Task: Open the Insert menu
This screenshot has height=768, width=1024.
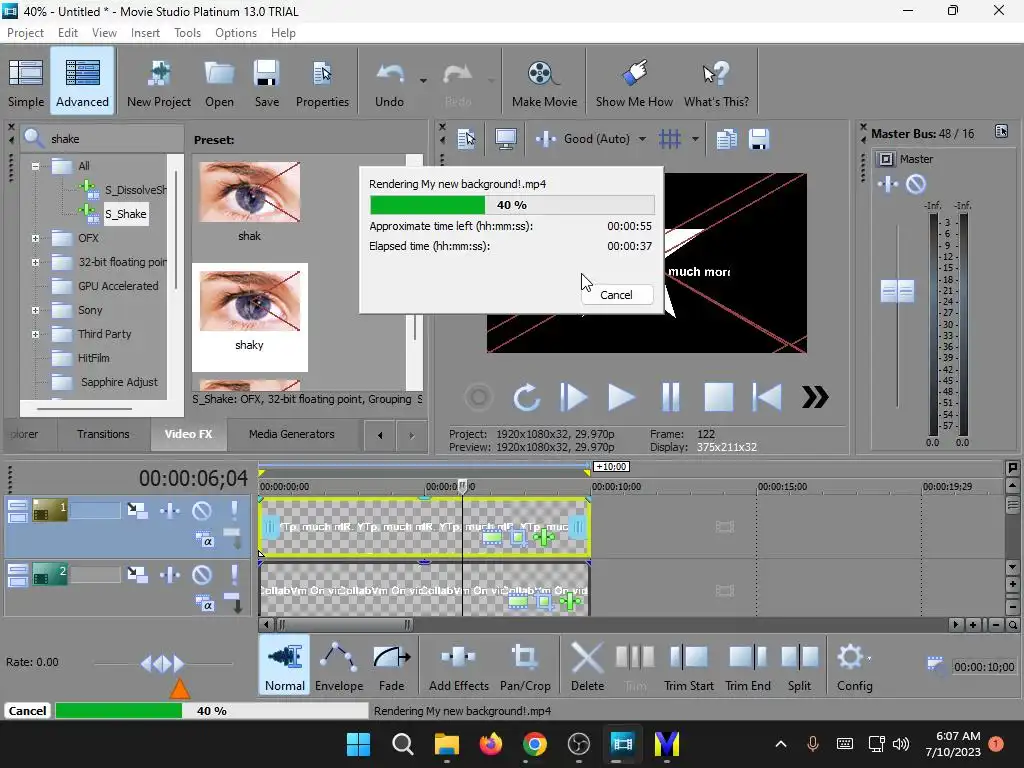Action: pos(145,33)
